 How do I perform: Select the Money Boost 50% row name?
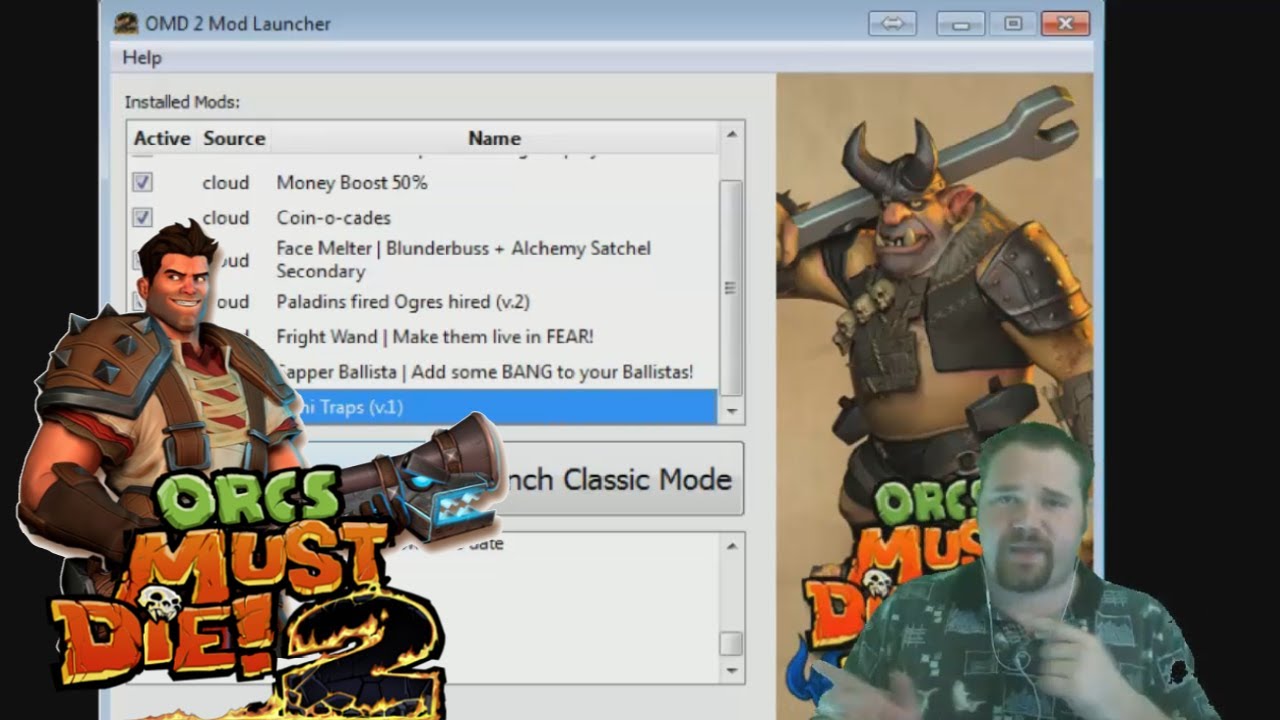352,182
